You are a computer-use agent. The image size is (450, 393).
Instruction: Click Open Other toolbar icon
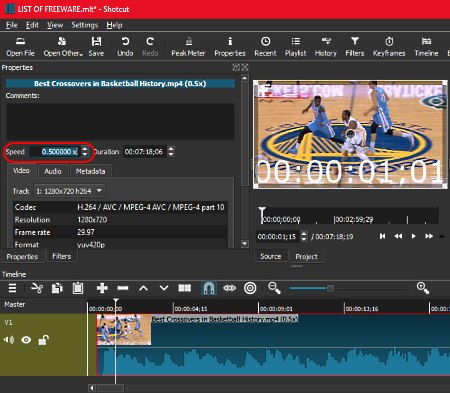click(x=63, y=46)
